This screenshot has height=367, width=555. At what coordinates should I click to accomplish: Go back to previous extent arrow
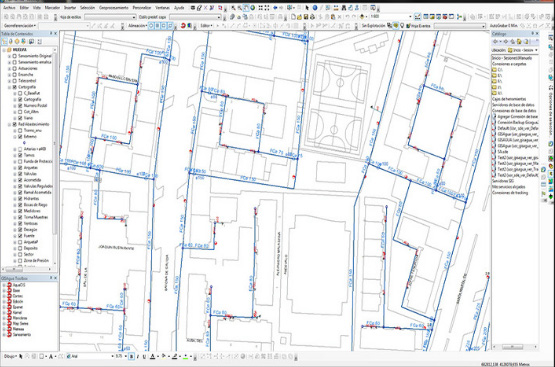click(275, 7)
